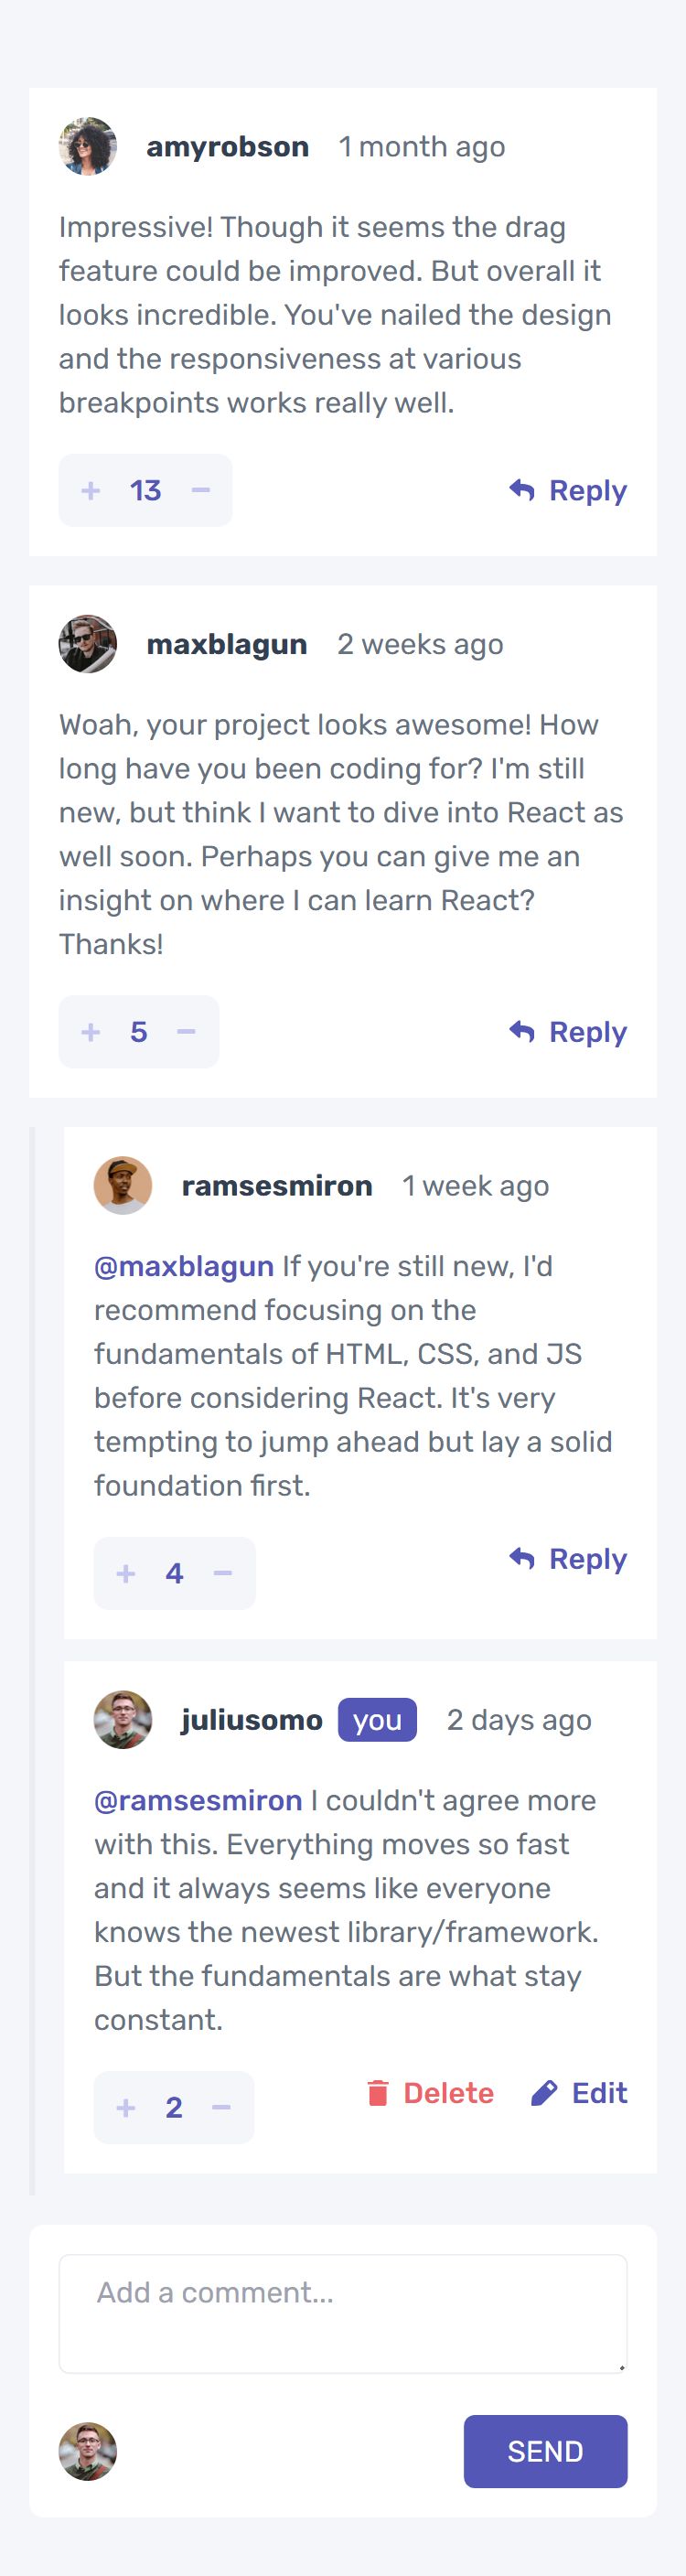
Task: Reply to maxblagun's comment
Action: click(568, 1031)
